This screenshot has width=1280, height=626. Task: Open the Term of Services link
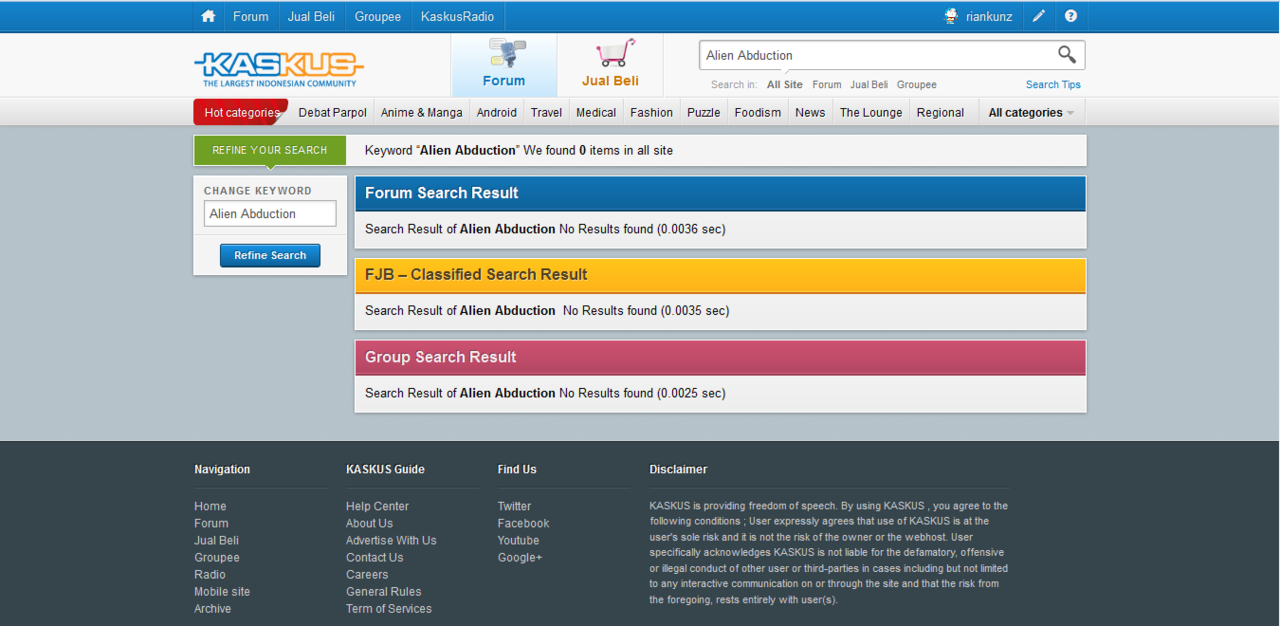pos(389,608)
